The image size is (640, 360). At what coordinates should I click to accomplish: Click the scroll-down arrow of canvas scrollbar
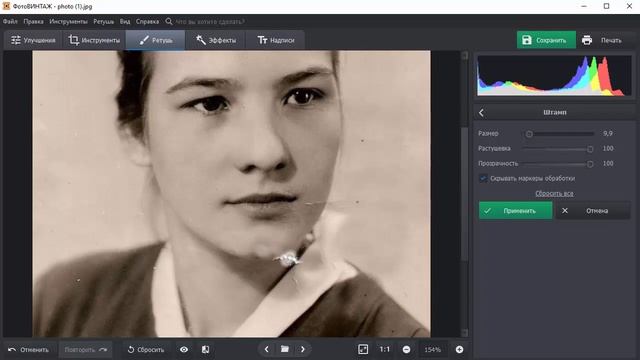click(x=464, y=333)
